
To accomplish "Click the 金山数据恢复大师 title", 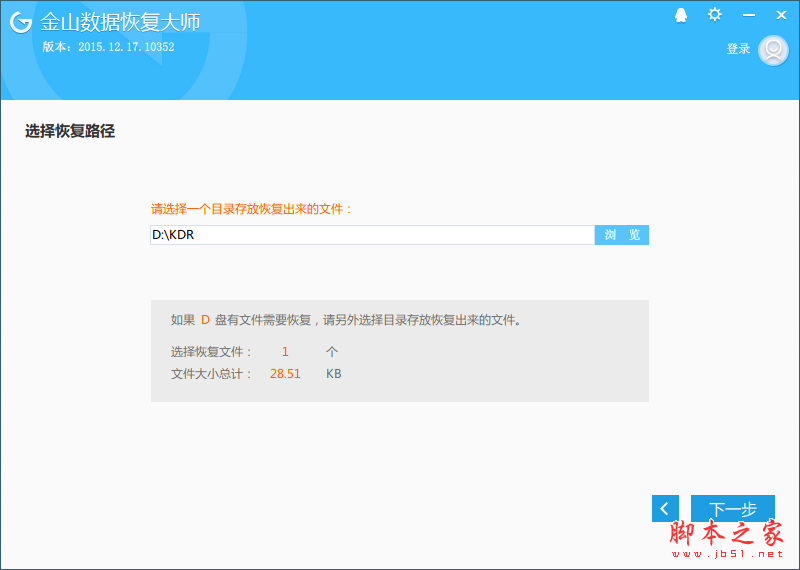I will tap(120, 22).
